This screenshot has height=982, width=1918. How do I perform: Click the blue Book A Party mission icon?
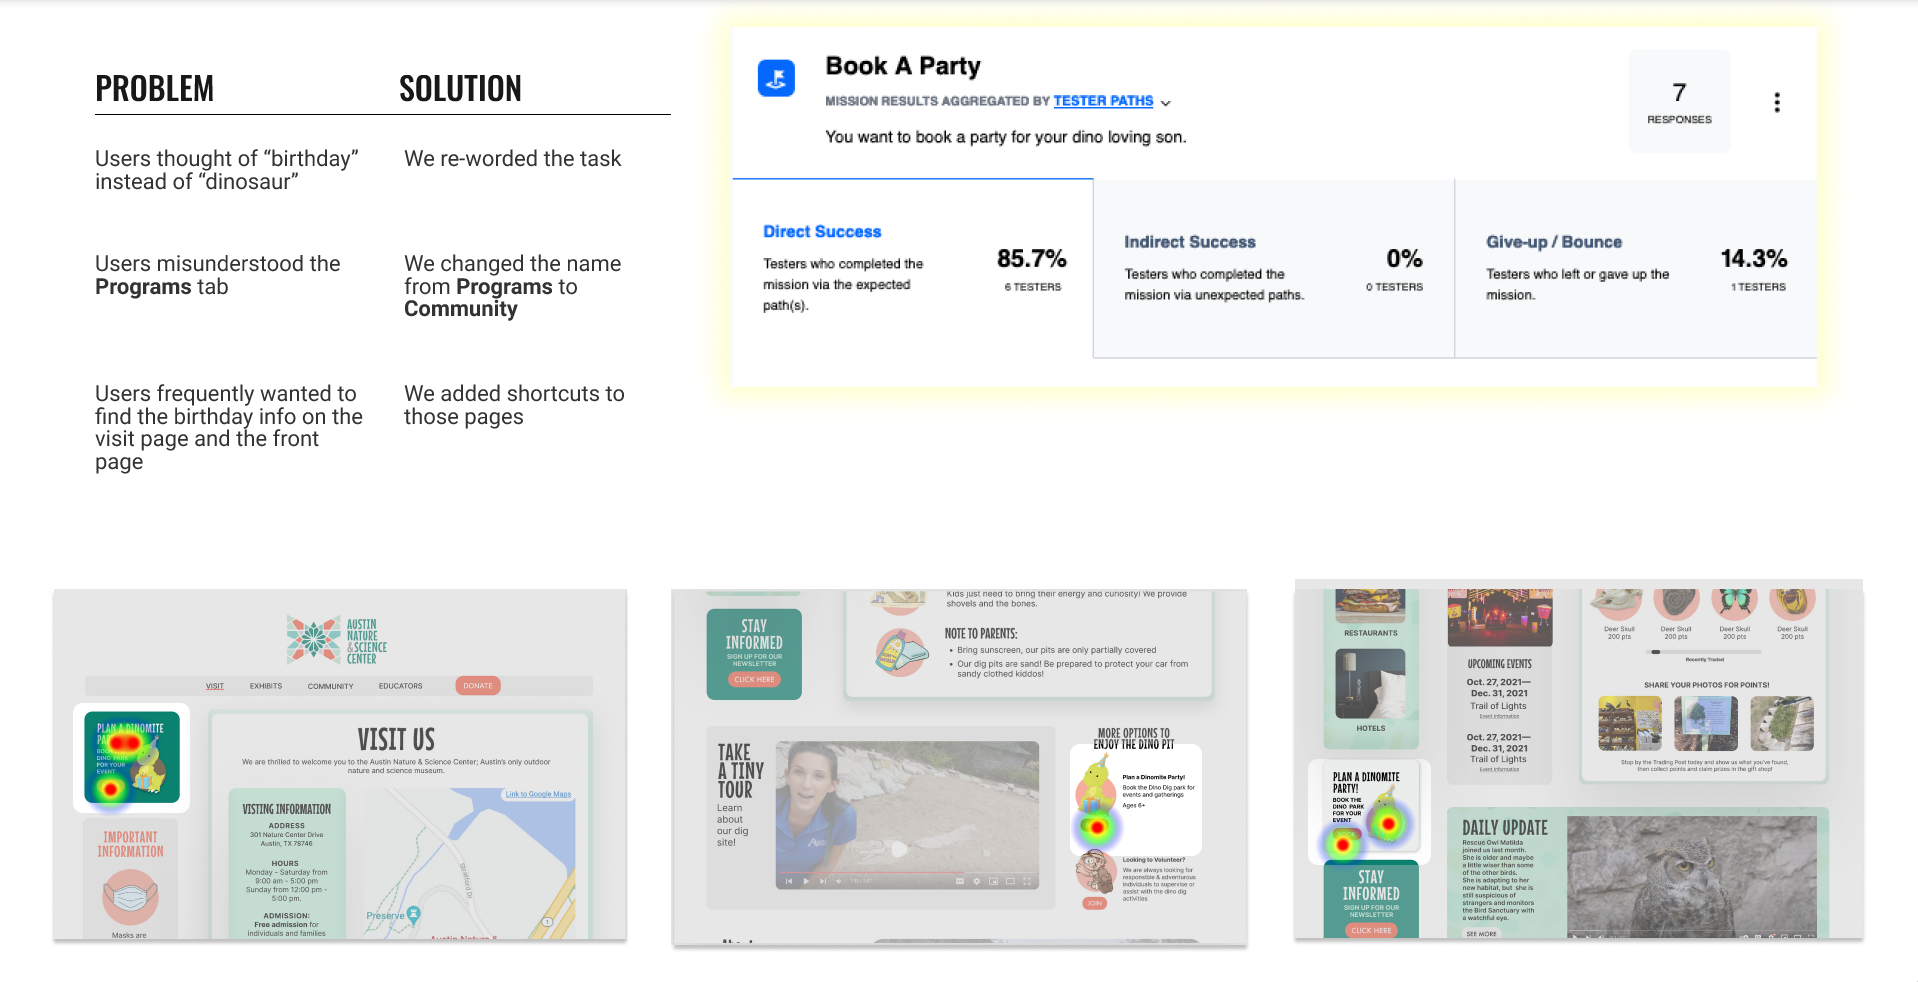[776, 78]
